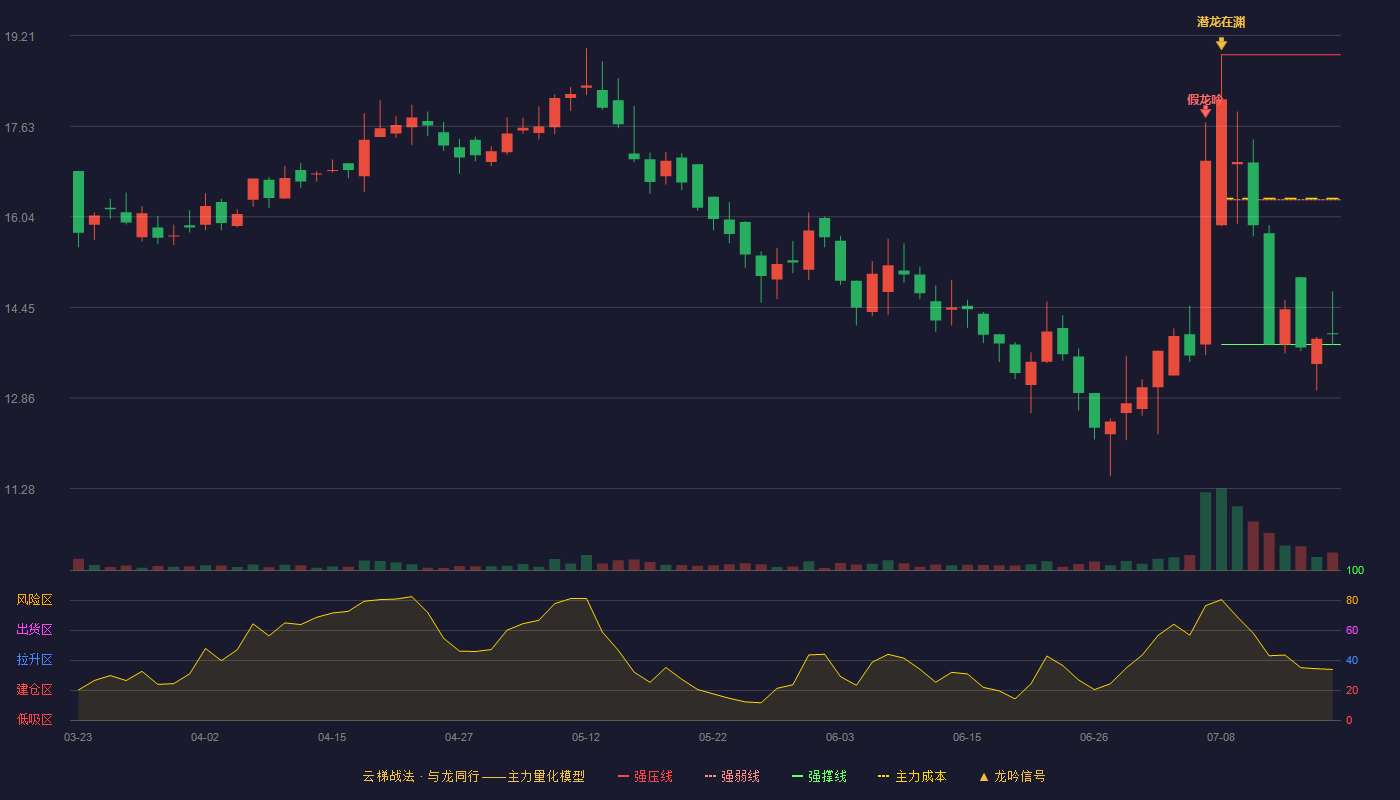1400x800 pixels.
Task: Click the 04-27 date label
Action: point(459,737)
